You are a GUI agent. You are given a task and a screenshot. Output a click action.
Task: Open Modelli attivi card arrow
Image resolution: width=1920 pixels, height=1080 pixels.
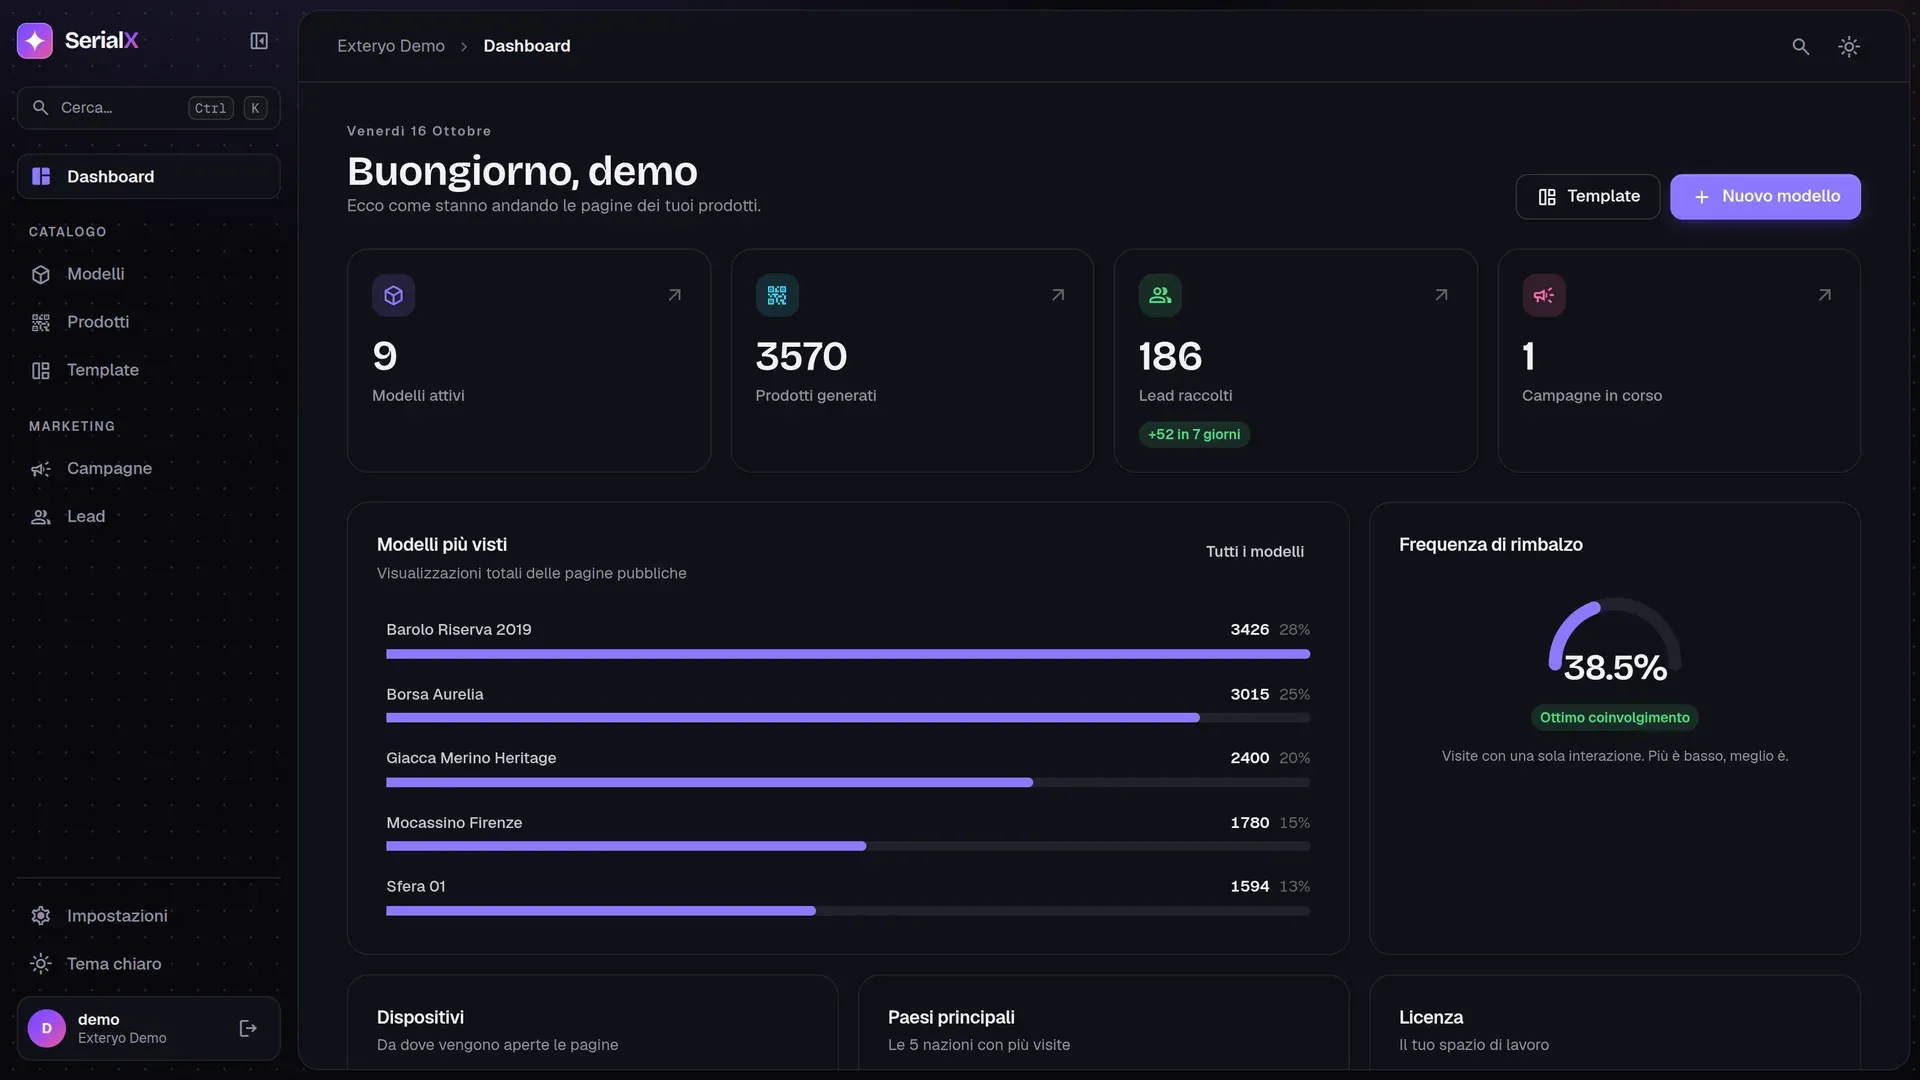[x=675, y=295]
